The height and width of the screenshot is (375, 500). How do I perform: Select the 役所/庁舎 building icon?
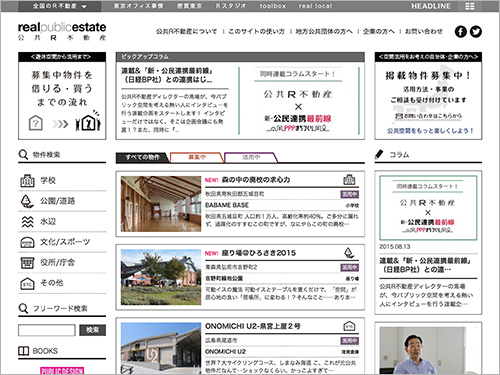[27, 263]
